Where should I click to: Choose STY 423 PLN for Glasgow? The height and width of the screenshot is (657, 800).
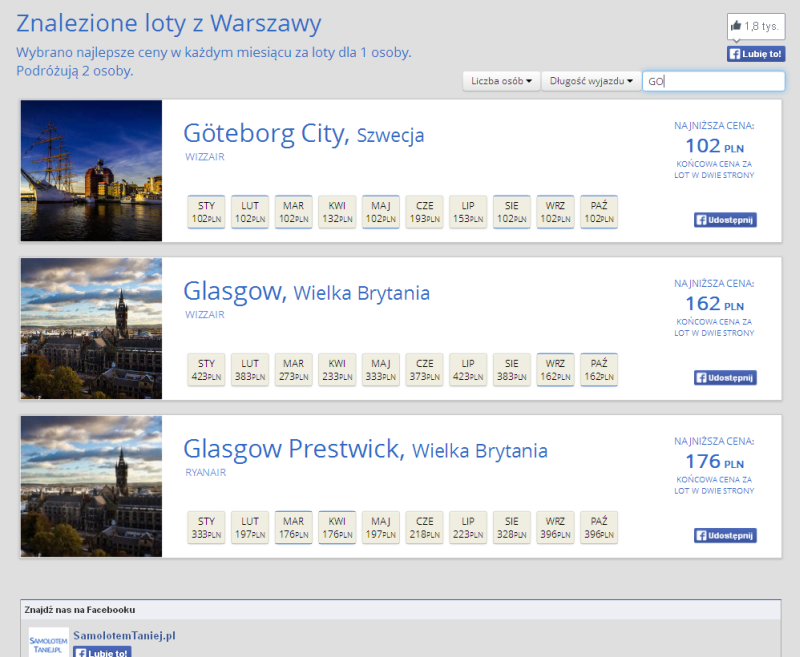tap(206, 370)
